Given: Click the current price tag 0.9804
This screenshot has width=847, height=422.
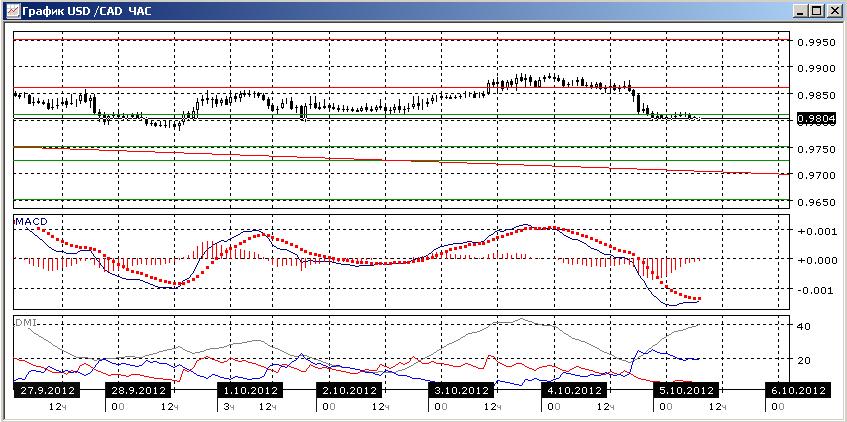Looking at the screenshot, I should click(x=816, y=118).
